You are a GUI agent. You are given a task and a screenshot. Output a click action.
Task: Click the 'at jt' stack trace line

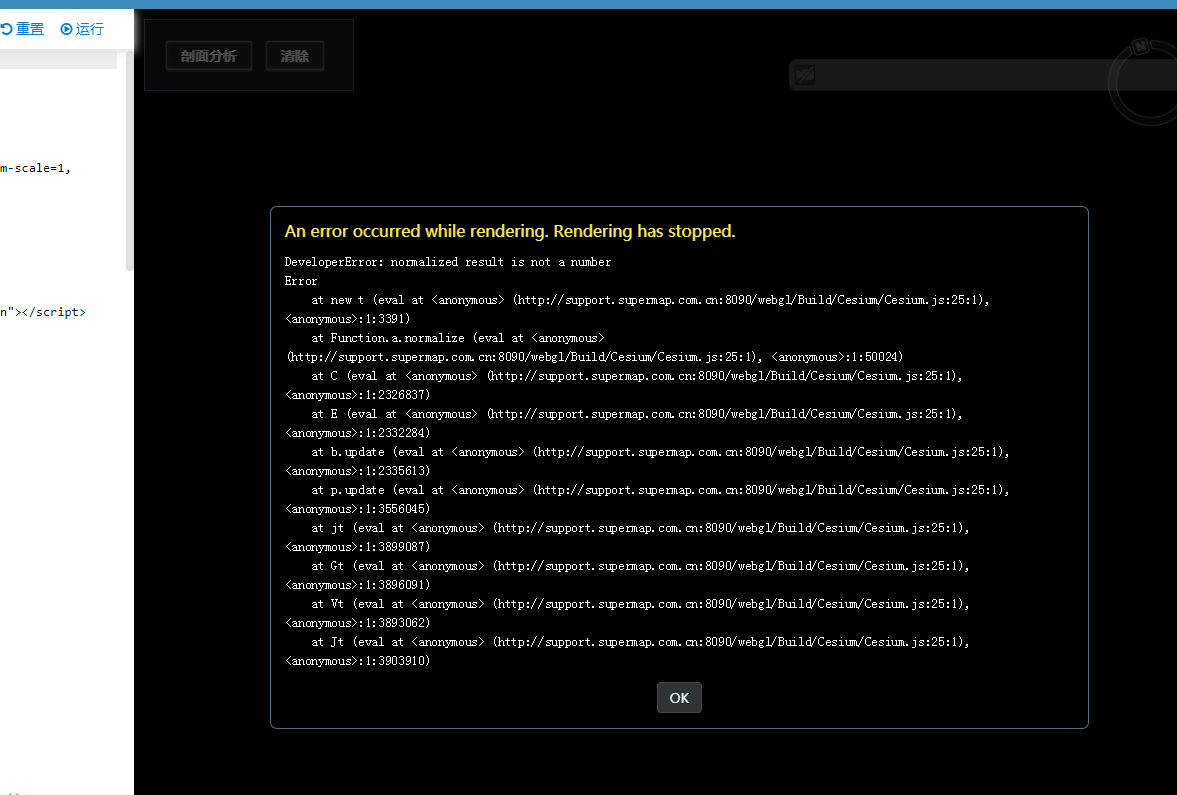pyautogui.click(x=640, y=528)
